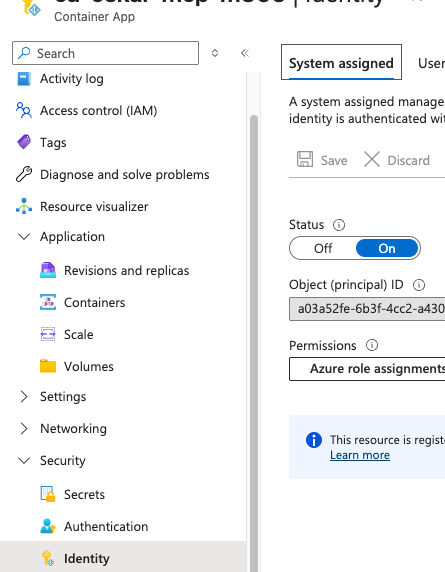Image resolution: width=445 pixels, height=572 pixels.
Task: Click the info icon next to Status
Action: pyautogui.click(x=339, y=225)
